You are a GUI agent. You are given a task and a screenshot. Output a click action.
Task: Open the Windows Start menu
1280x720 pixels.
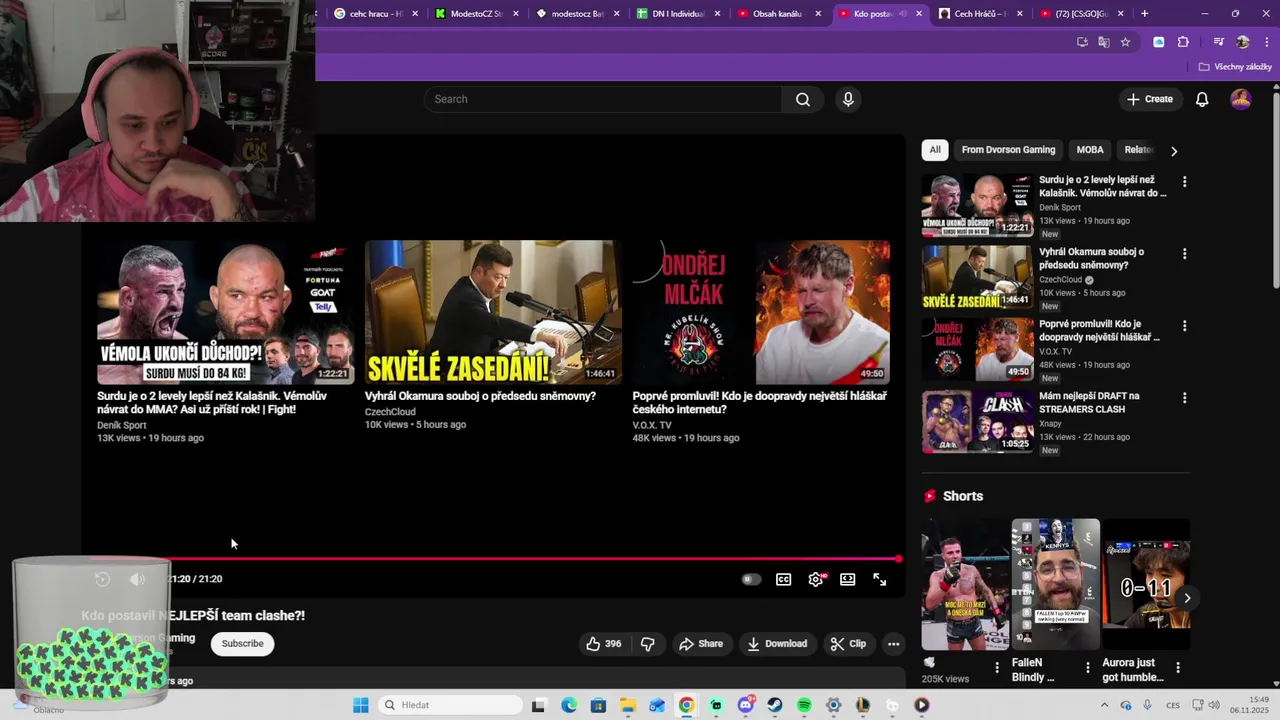point(361,705)
